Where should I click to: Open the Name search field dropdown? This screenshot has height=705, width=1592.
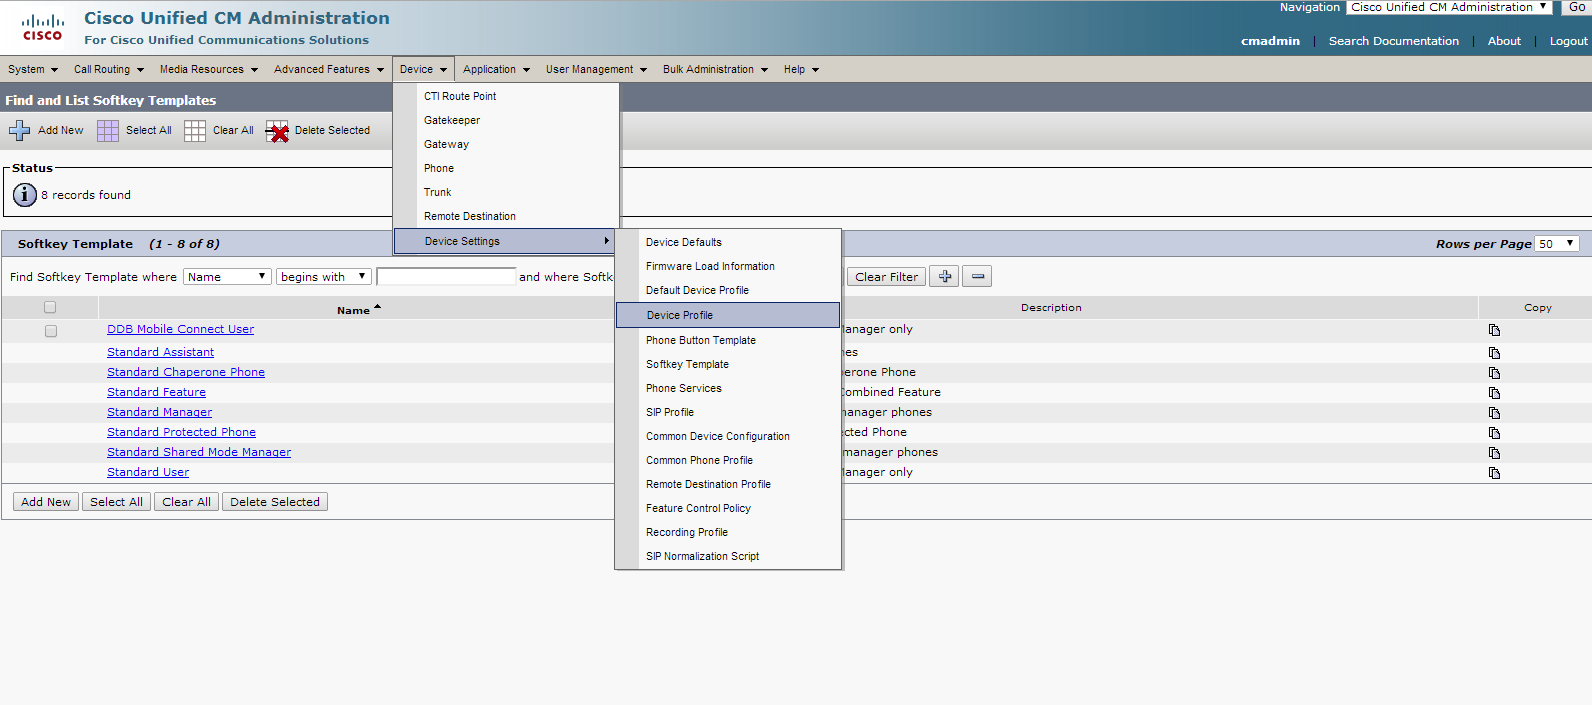click(x=227, y=277)
